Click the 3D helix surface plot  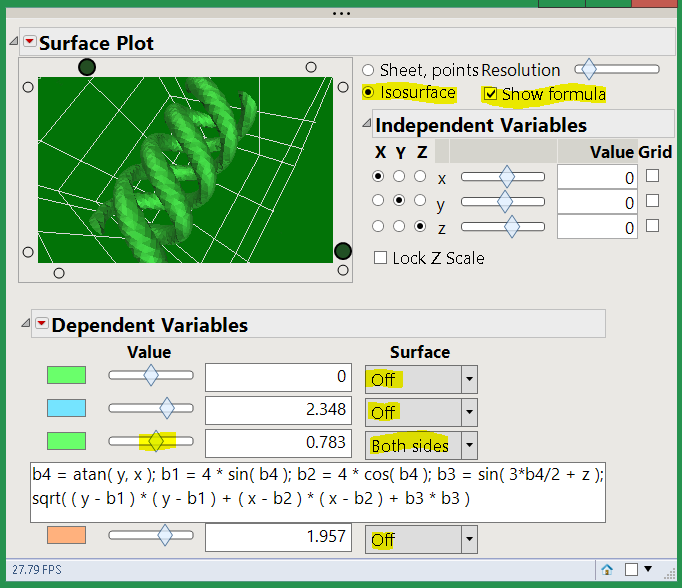(185, 170)
